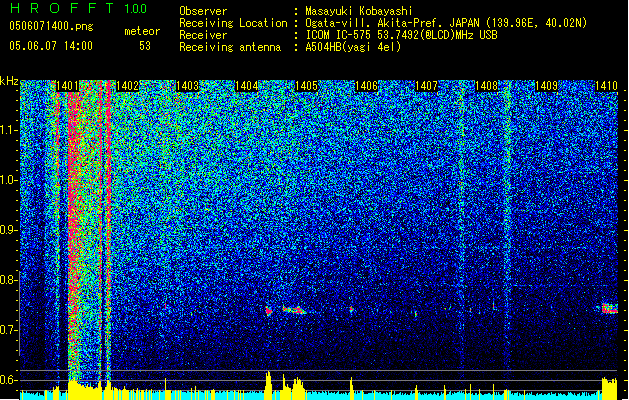Click the meteor label
Viewport: 629px width, 400px height.
click(x=142, y=31)
